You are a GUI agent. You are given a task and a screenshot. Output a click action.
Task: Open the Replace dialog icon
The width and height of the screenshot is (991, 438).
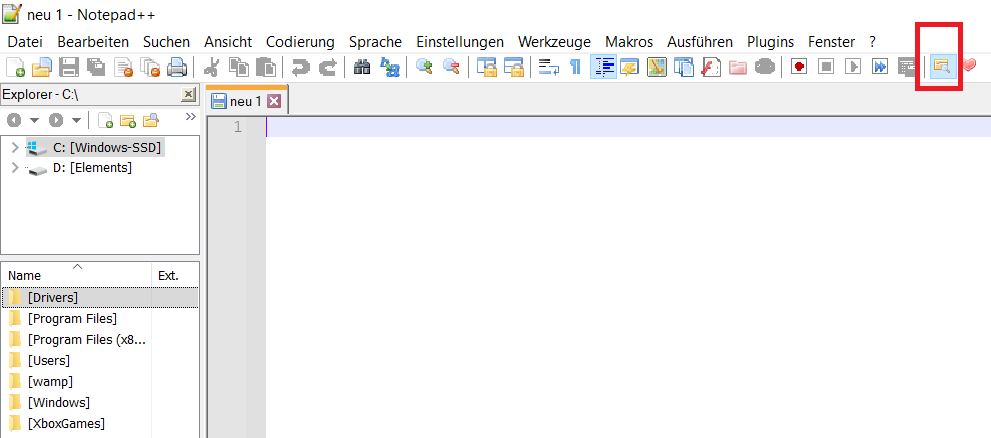[389, 66]
